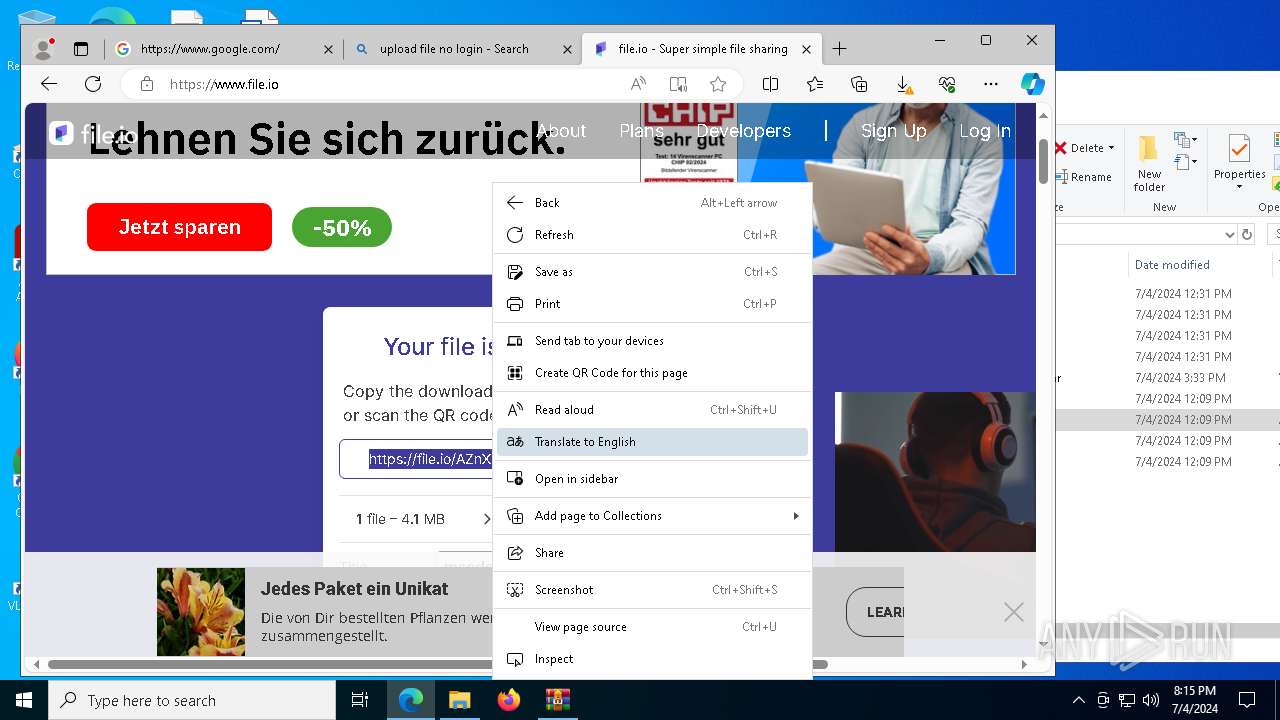The width and height of the screenshot is (1280, 720).
Task: Close the upload file no login Search tab
Action: (567, 49)
